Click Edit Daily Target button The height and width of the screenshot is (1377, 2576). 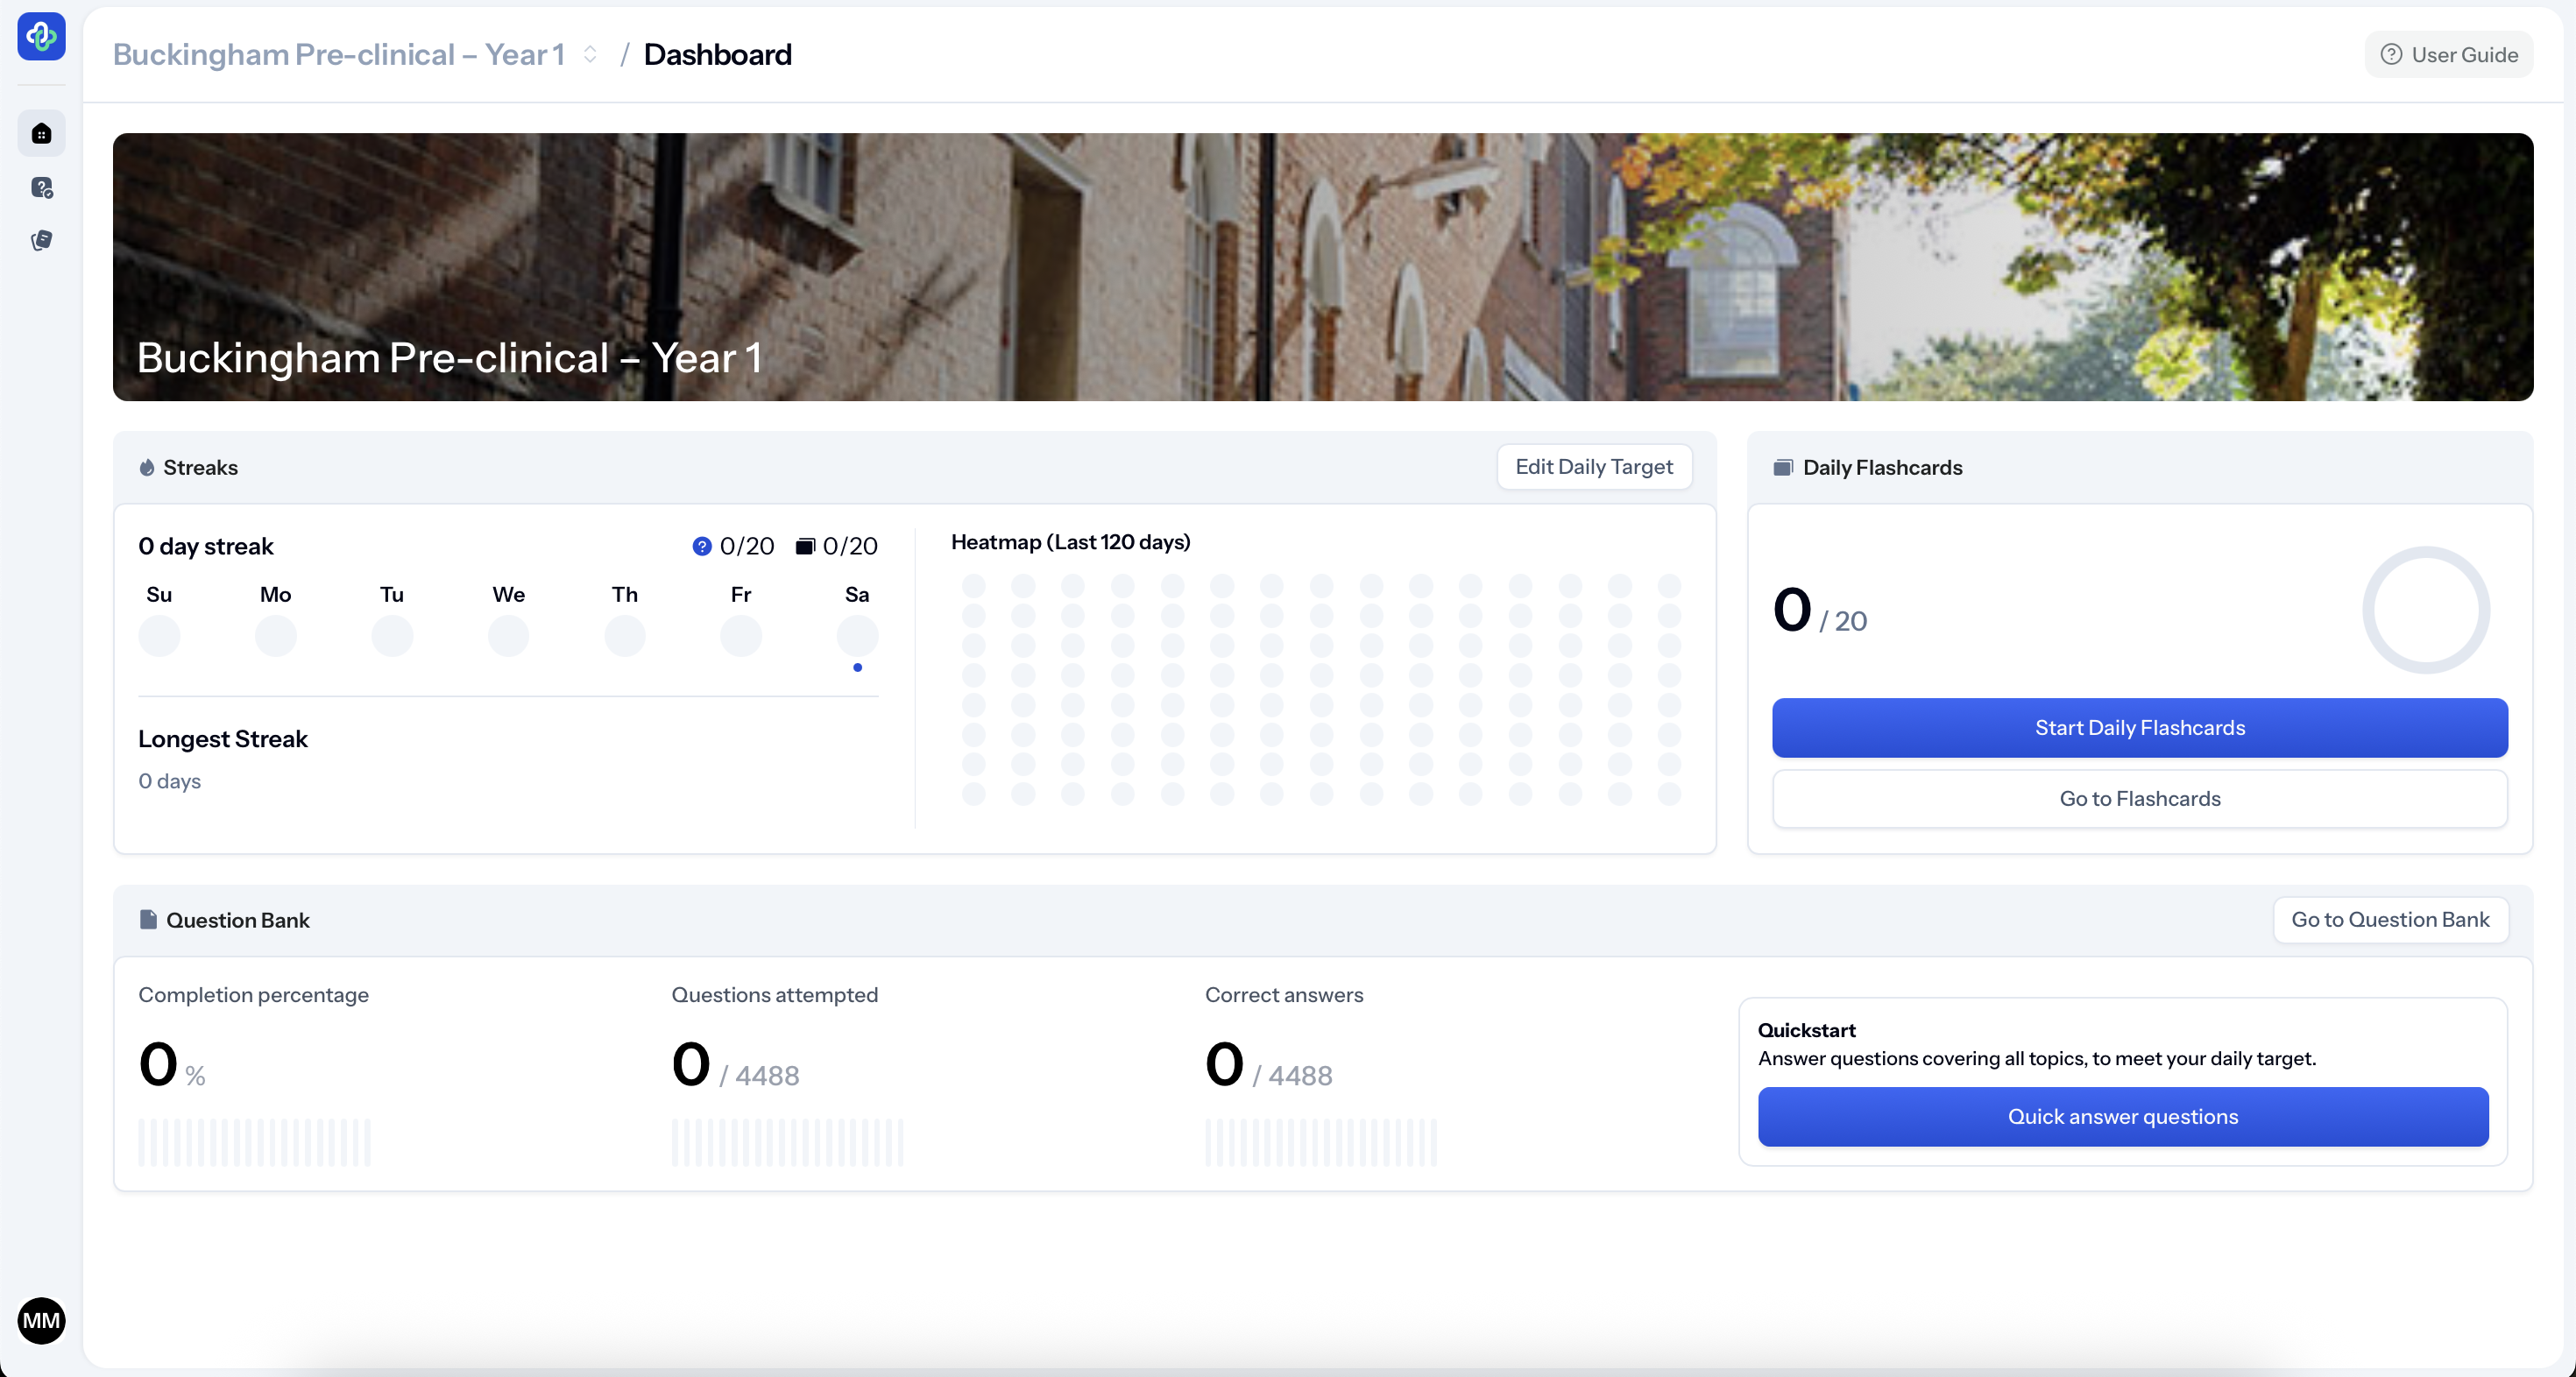pyautogui.click(x=1593, y=467)
